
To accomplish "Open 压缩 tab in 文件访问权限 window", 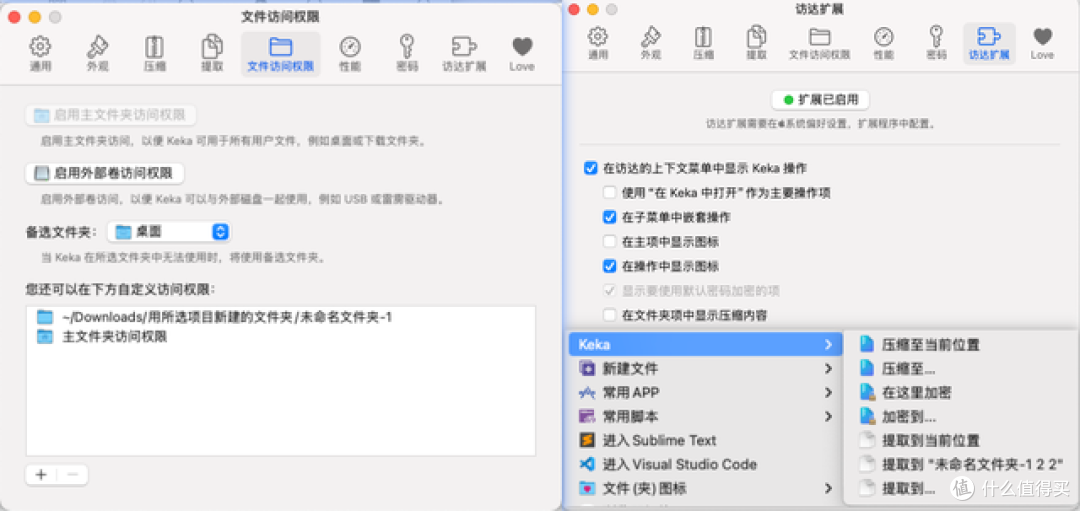I will tap(154, 54).
